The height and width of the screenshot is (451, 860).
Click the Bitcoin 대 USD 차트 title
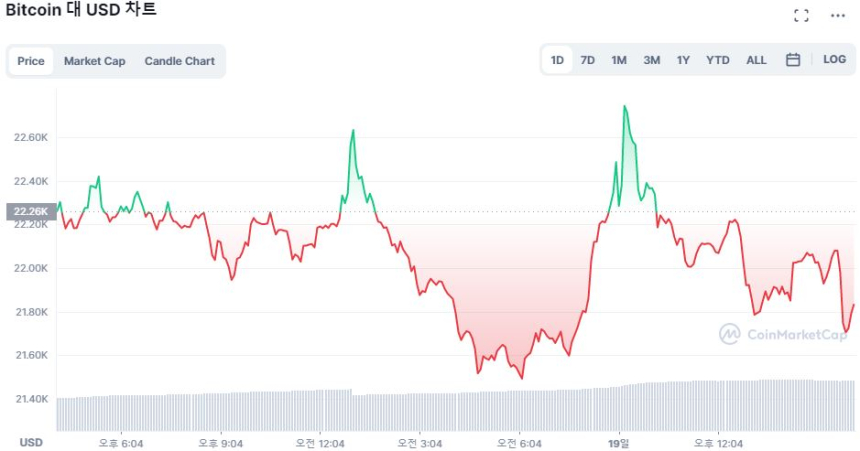[x=81, y=11]
